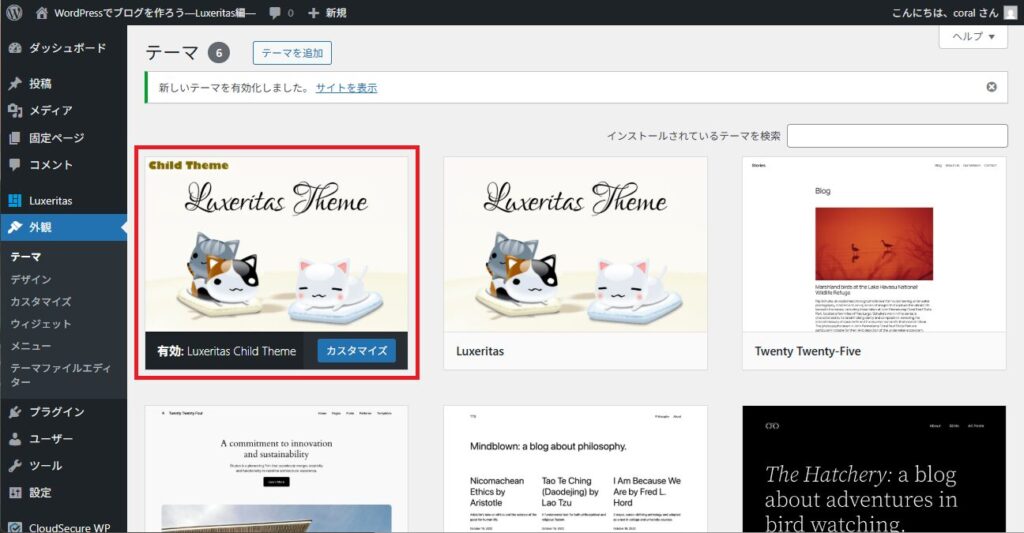Open the ウィジェット submenu item
Screen dimensions: 1024x533
[x=40, y=323]
